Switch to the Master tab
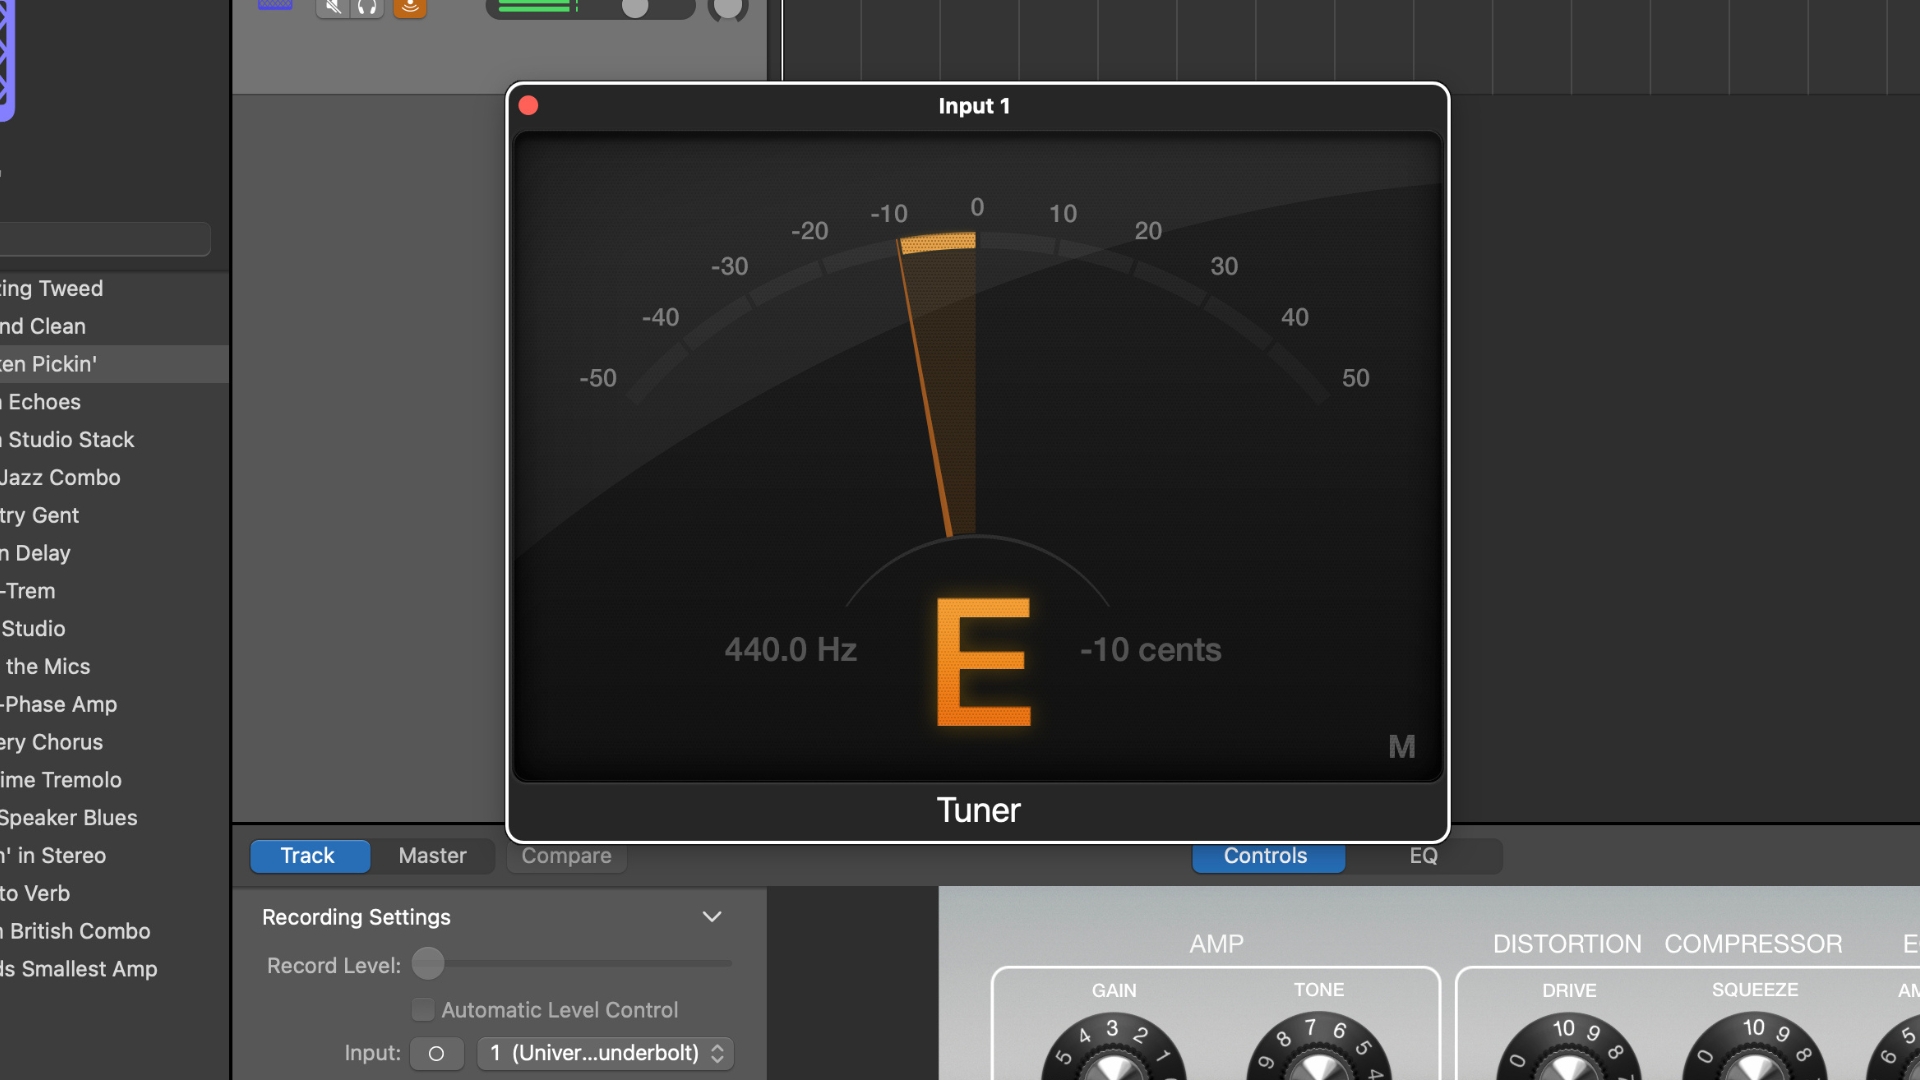Viewport: 1920px width, 1080px height. (432, 856)
